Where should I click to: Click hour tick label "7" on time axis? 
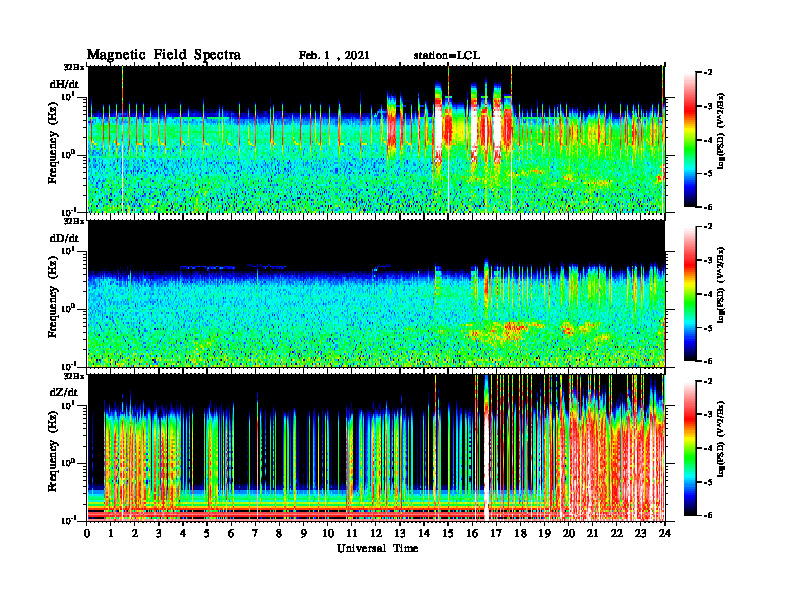tap(256, 533)
